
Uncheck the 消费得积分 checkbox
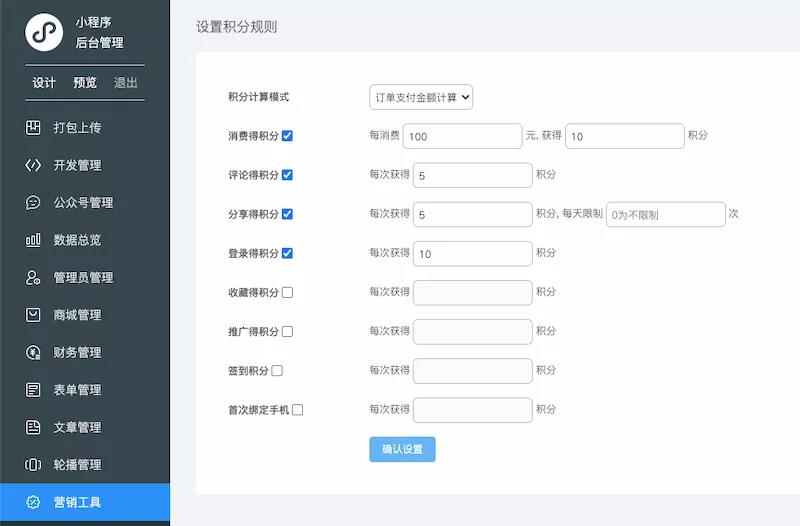288,136
